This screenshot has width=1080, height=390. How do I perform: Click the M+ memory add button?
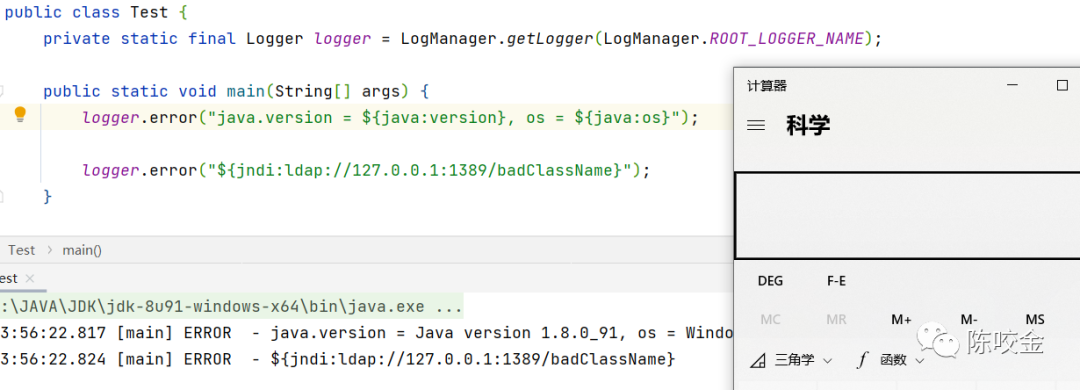901,320
